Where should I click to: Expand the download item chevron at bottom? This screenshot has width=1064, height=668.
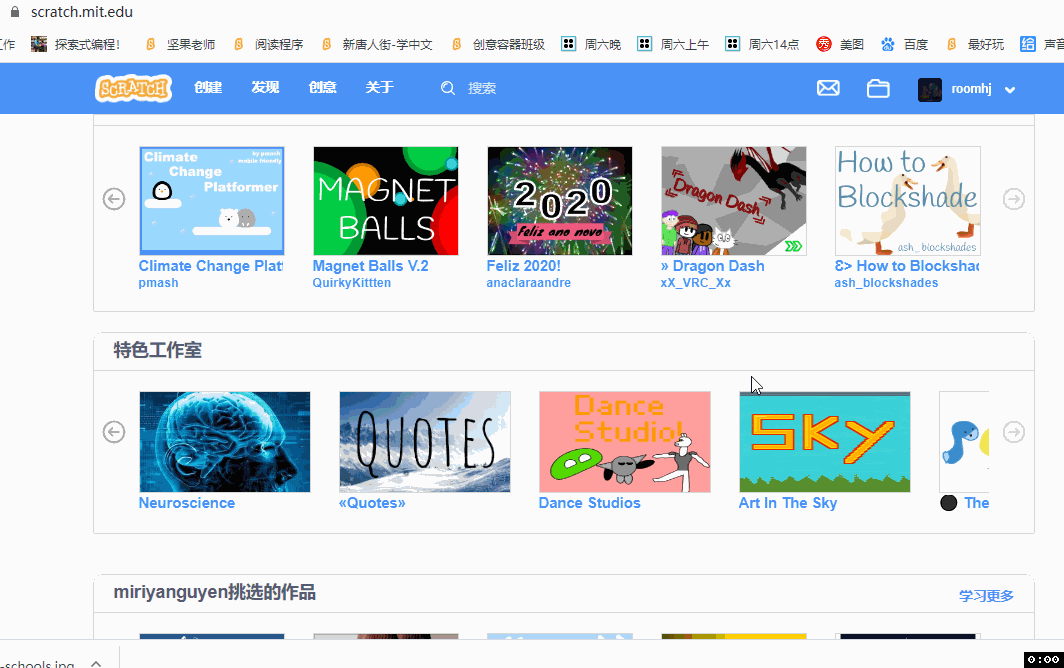point(96,663)
